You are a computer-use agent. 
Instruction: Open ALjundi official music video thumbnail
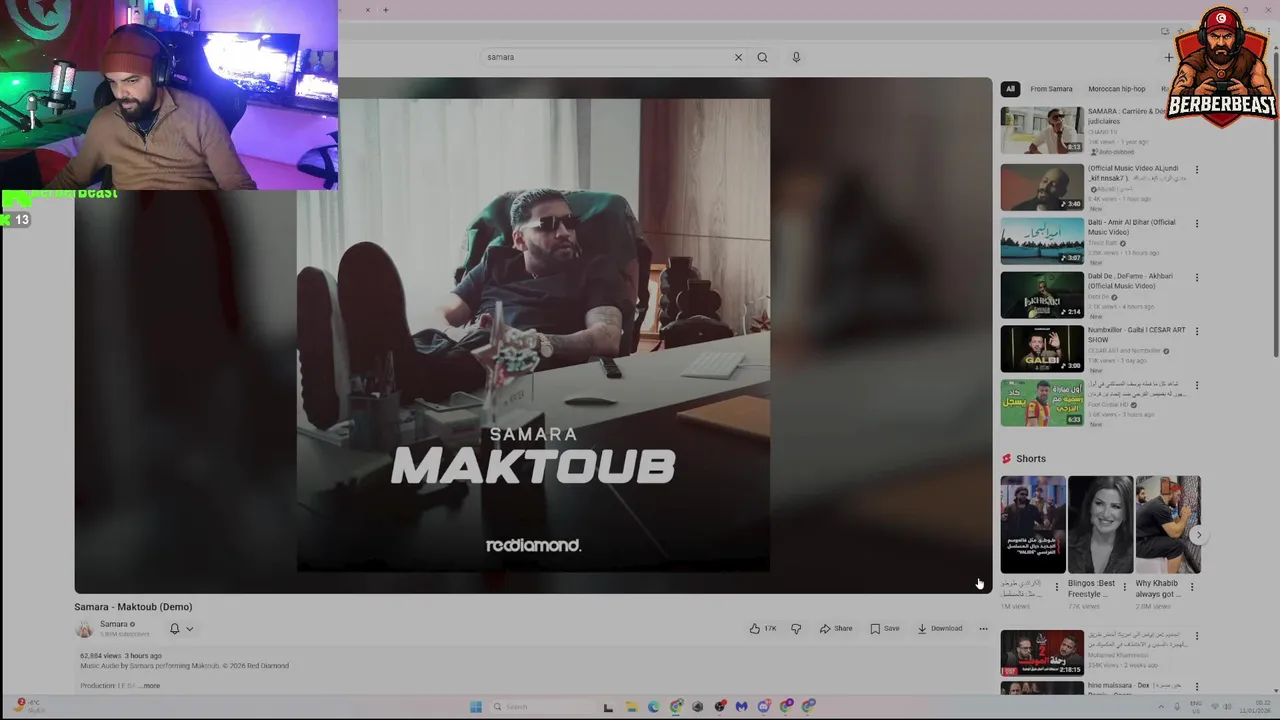1042,187
